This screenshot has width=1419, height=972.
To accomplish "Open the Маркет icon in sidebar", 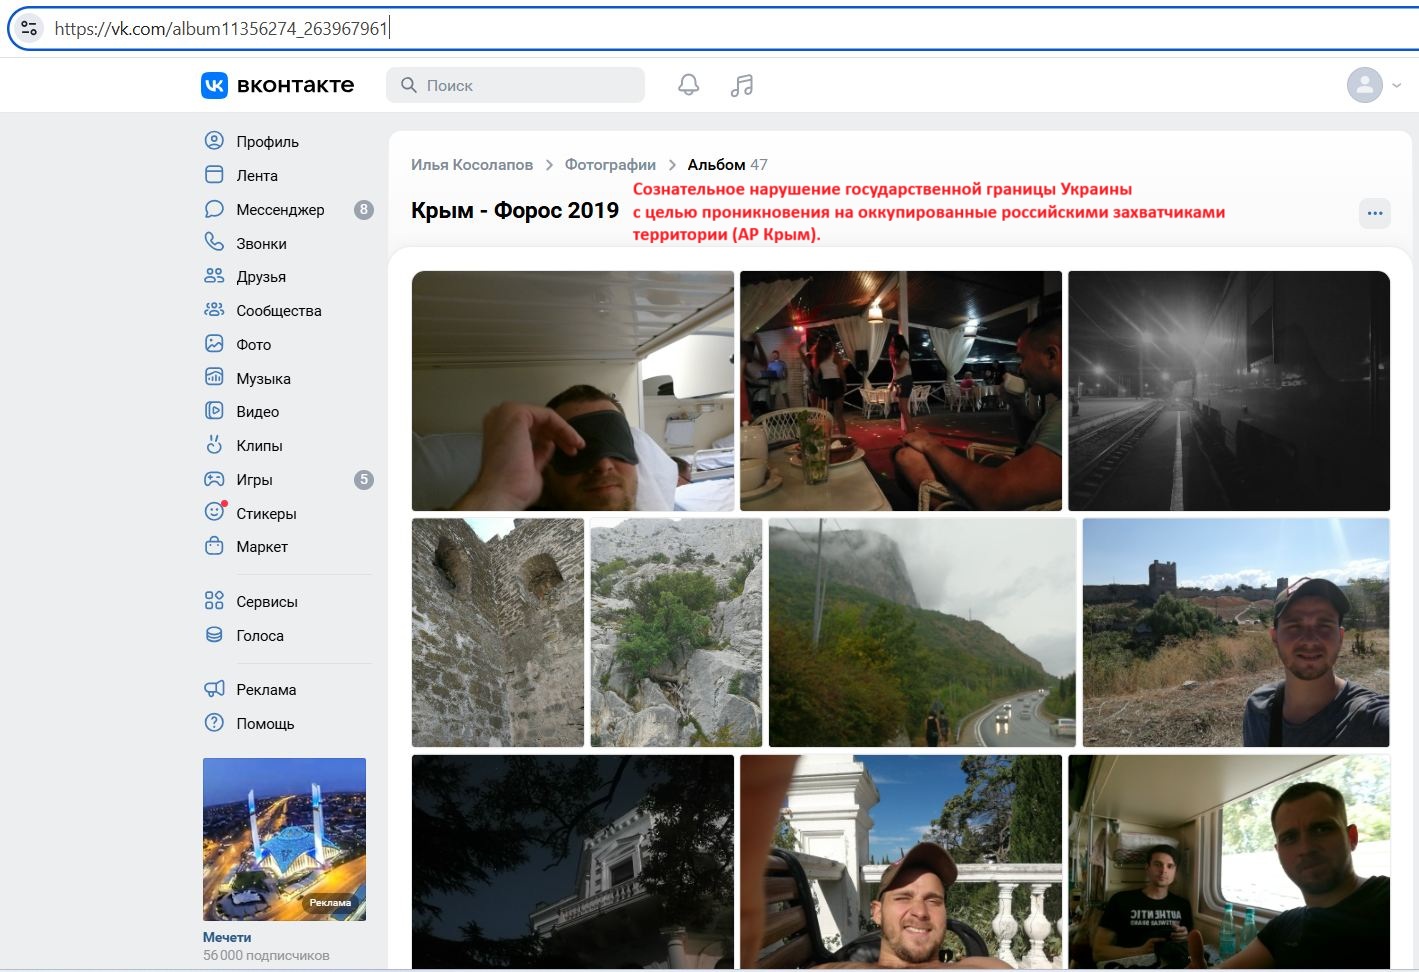I will point(214,546).
